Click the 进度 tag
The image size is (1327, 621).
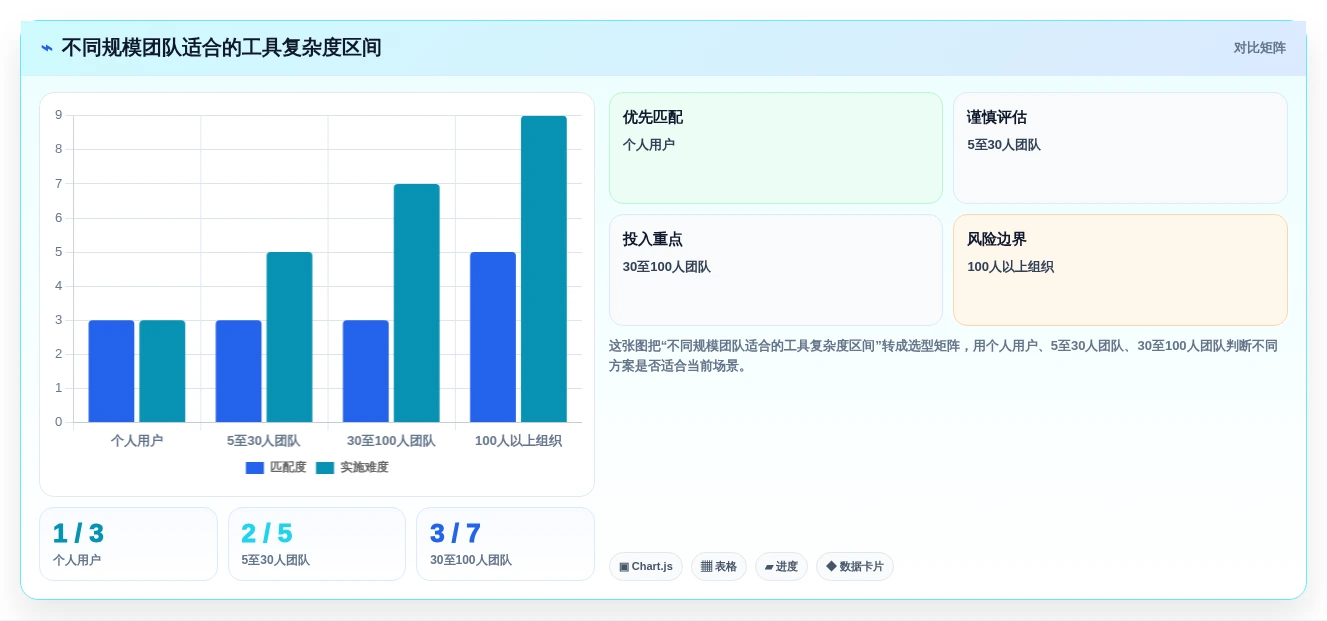pos(781,567)
